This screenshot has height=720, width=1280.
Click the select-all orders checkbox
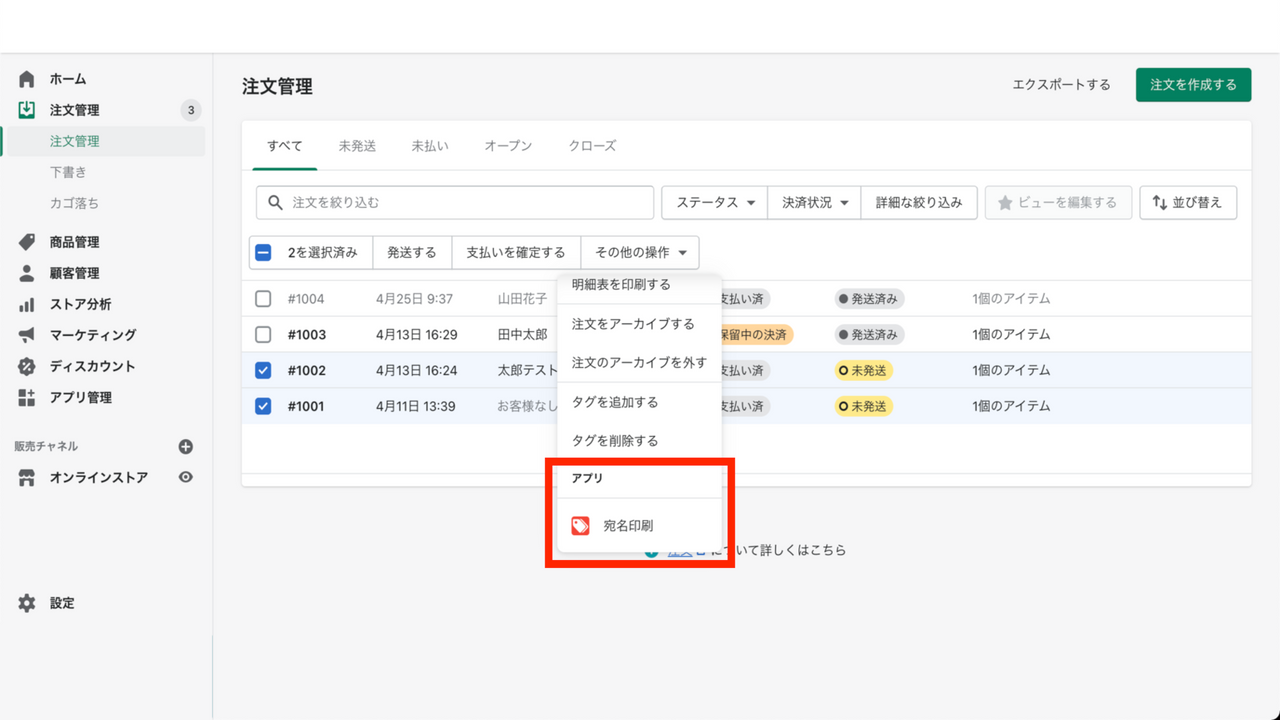pos(263,252)
